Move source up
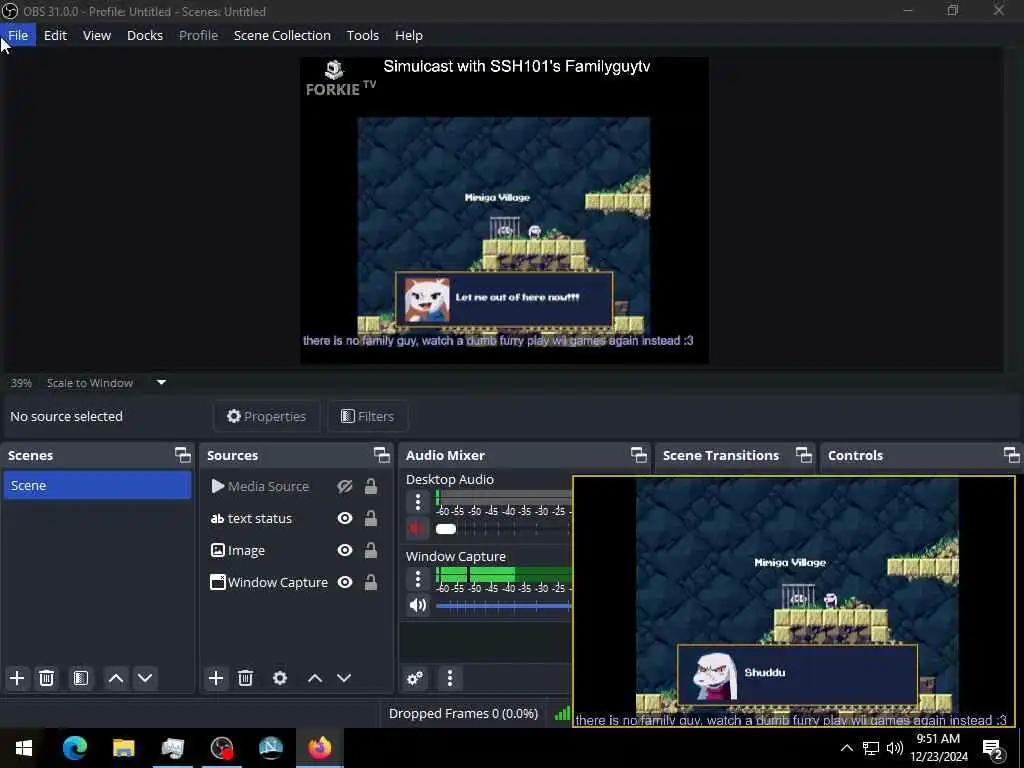 [x=315, y=678]
